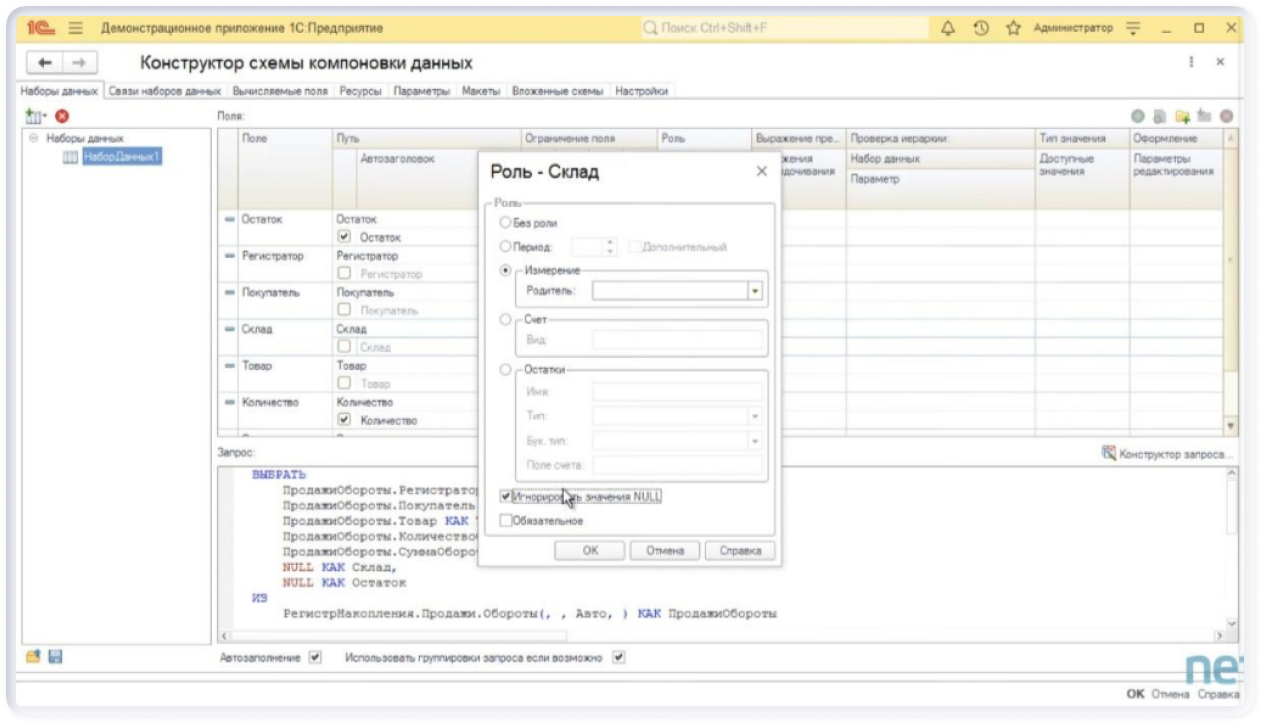Select the Остатки radio button
The image size is (1262, 724).
point(506,369)
